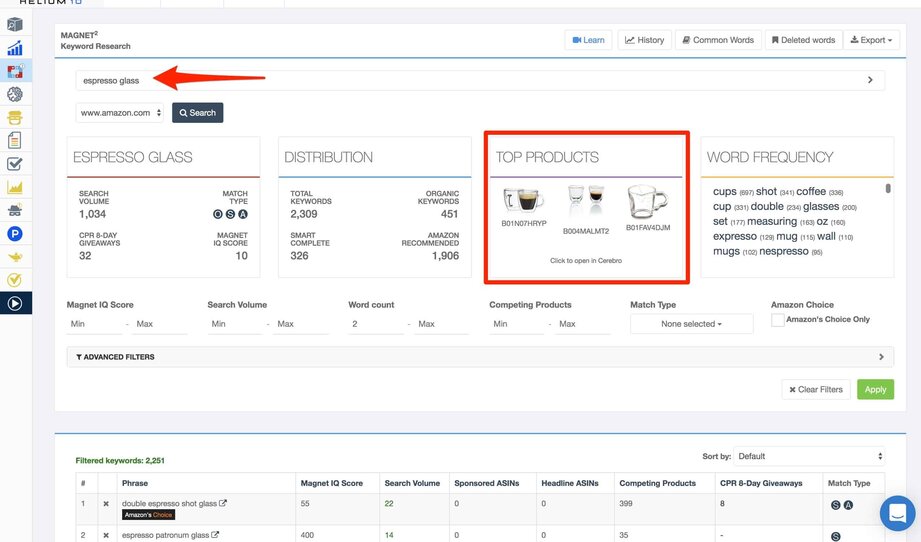Click Organic match type O icon in summary

coord(217,214)
